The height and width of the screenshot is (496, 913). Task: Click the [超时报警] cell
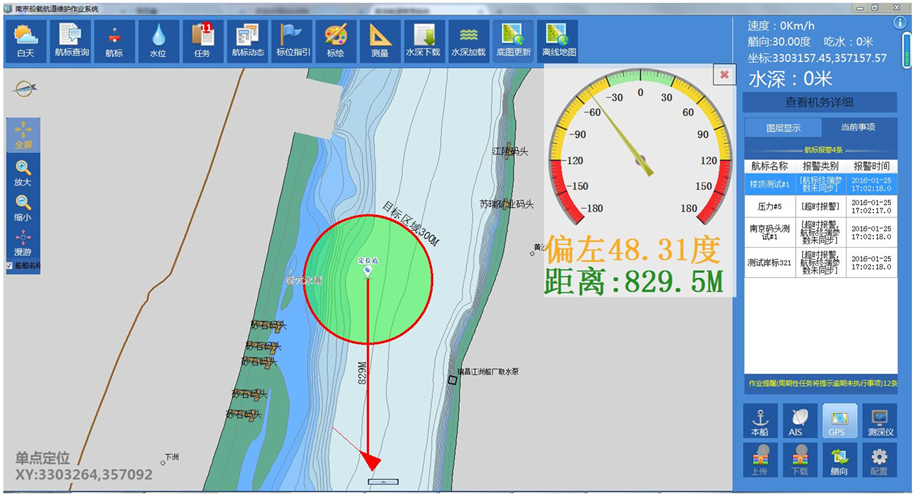[x=820, y=206]
